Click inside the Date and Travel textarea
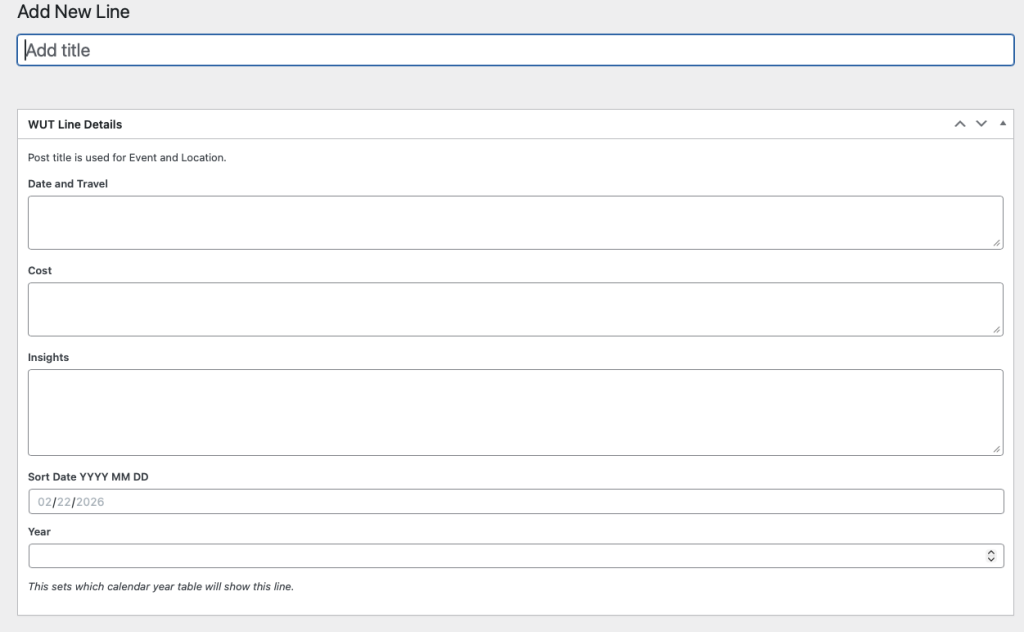Screen dimensions: 1024x632 pyautogui.click(x=515, y=222)
